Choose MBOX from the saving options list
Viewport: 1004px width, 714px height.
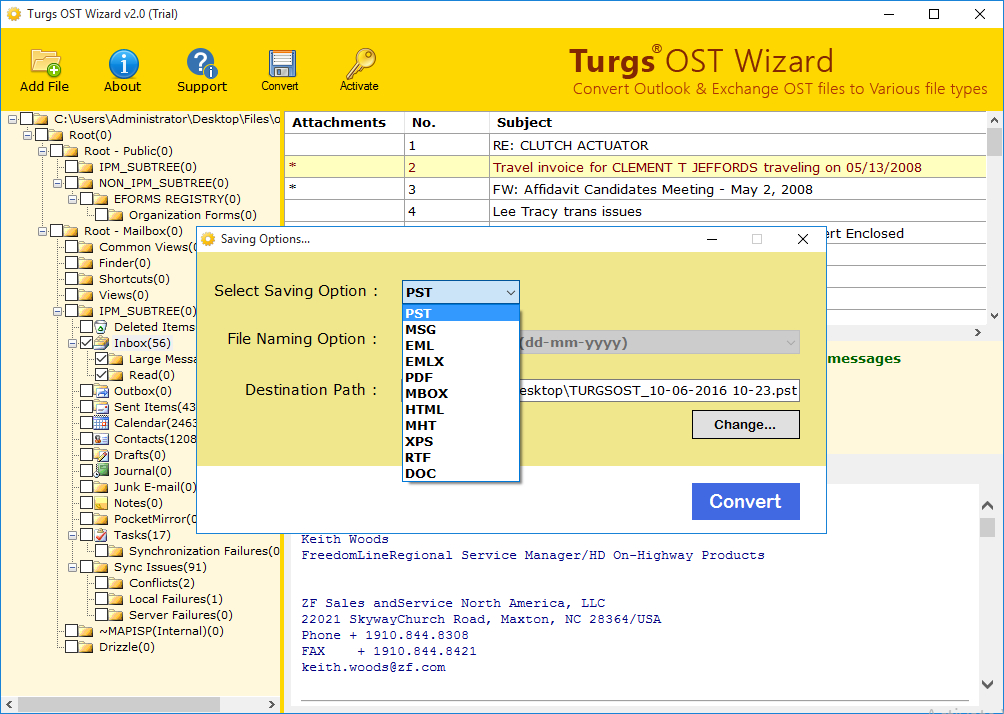click(x=425, y=393)
